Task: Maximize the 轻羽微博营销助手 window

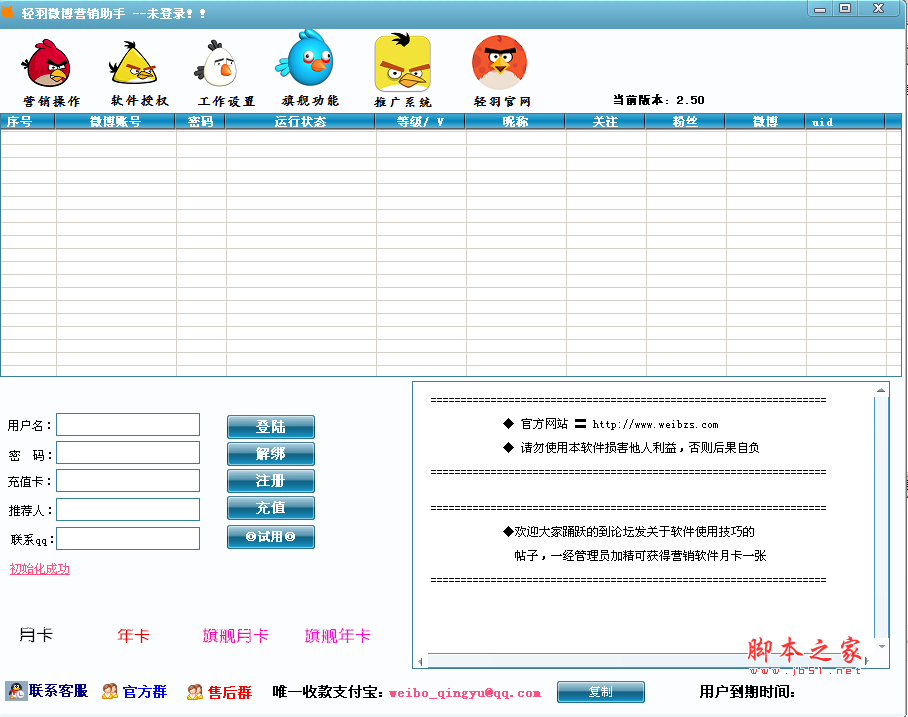Action: click(x=845, y=9)
